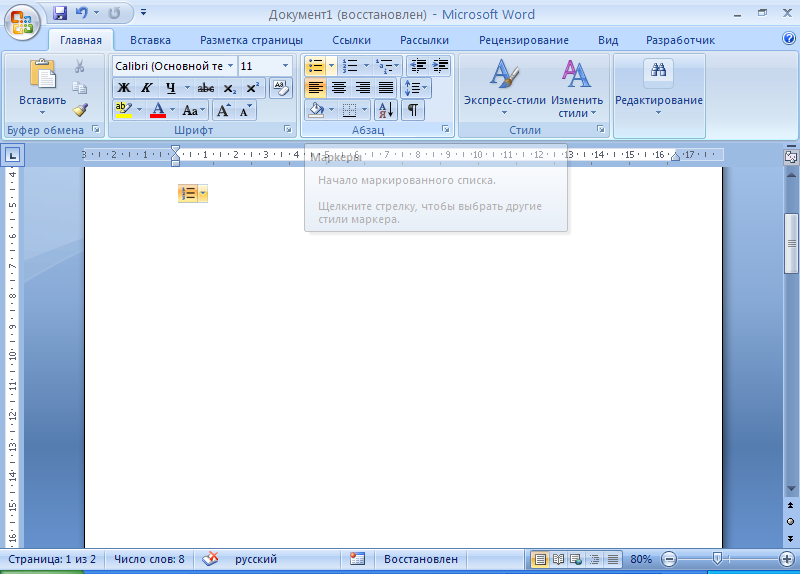Toggle strikethrough abc formatting
The image size is (800, 574).
(206, 88)
